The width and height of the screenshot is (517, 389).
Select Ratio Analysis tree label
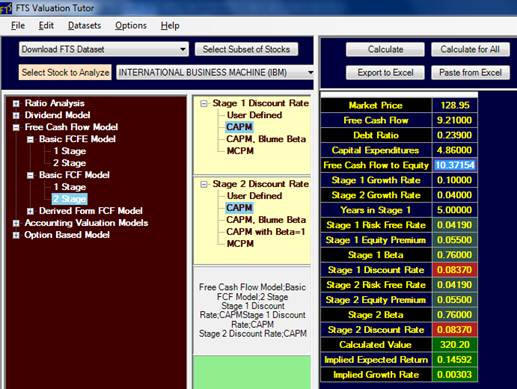point(55,103)
